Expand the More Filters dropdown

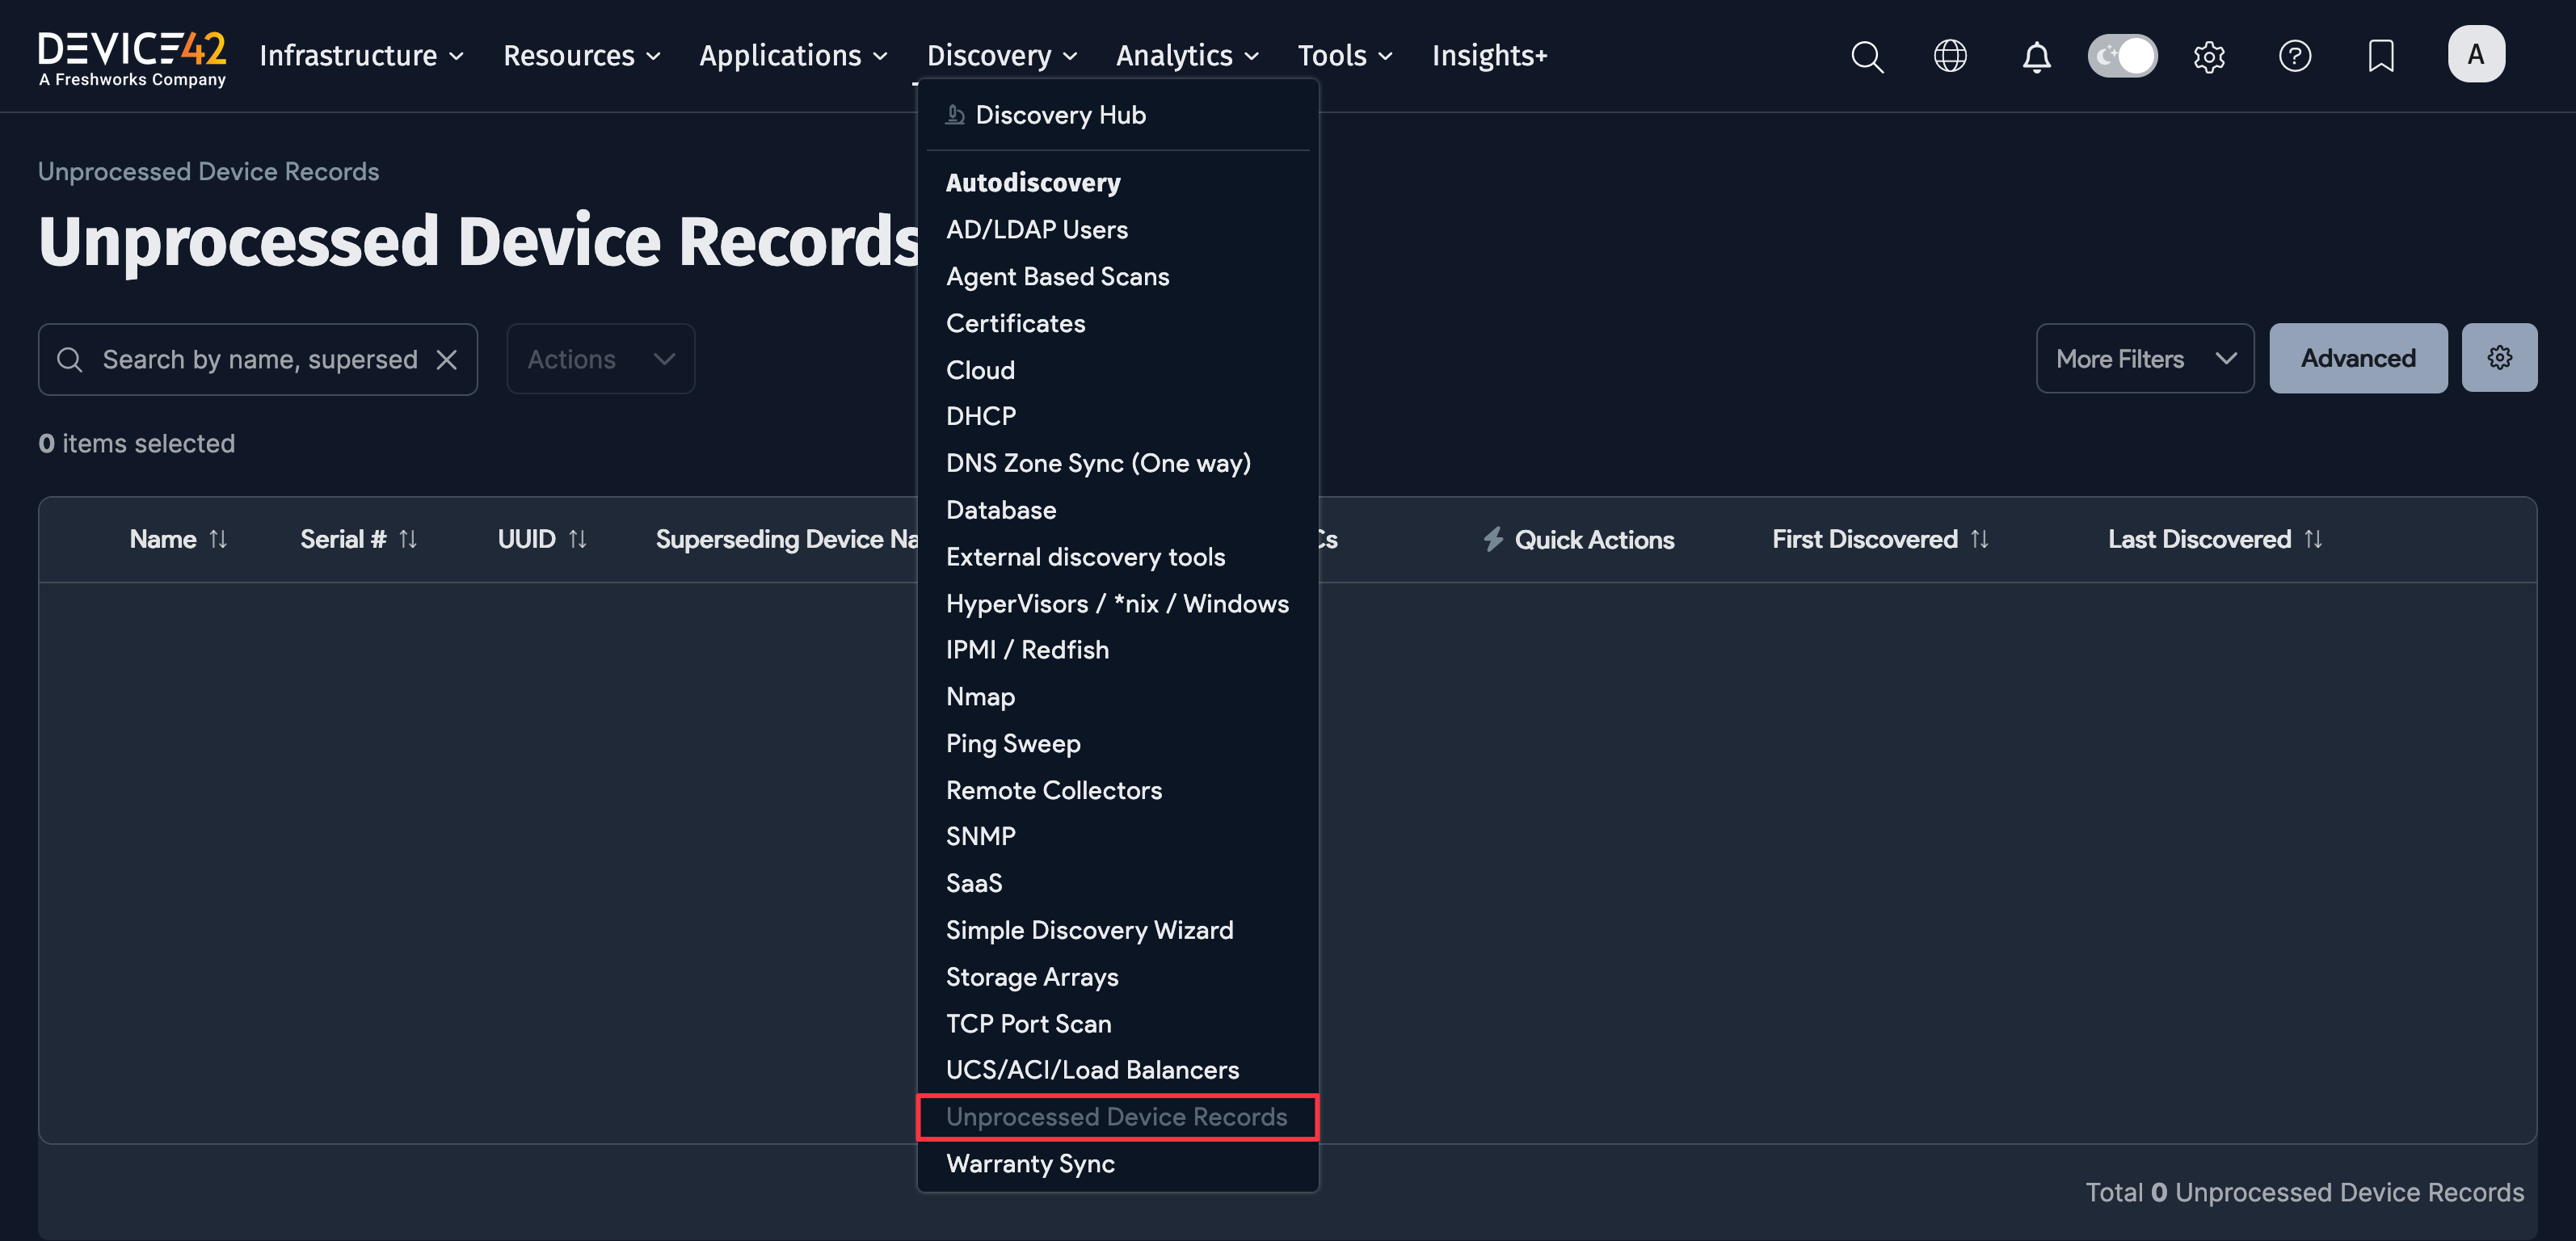pyautogui.click(x=2145, y=358)
